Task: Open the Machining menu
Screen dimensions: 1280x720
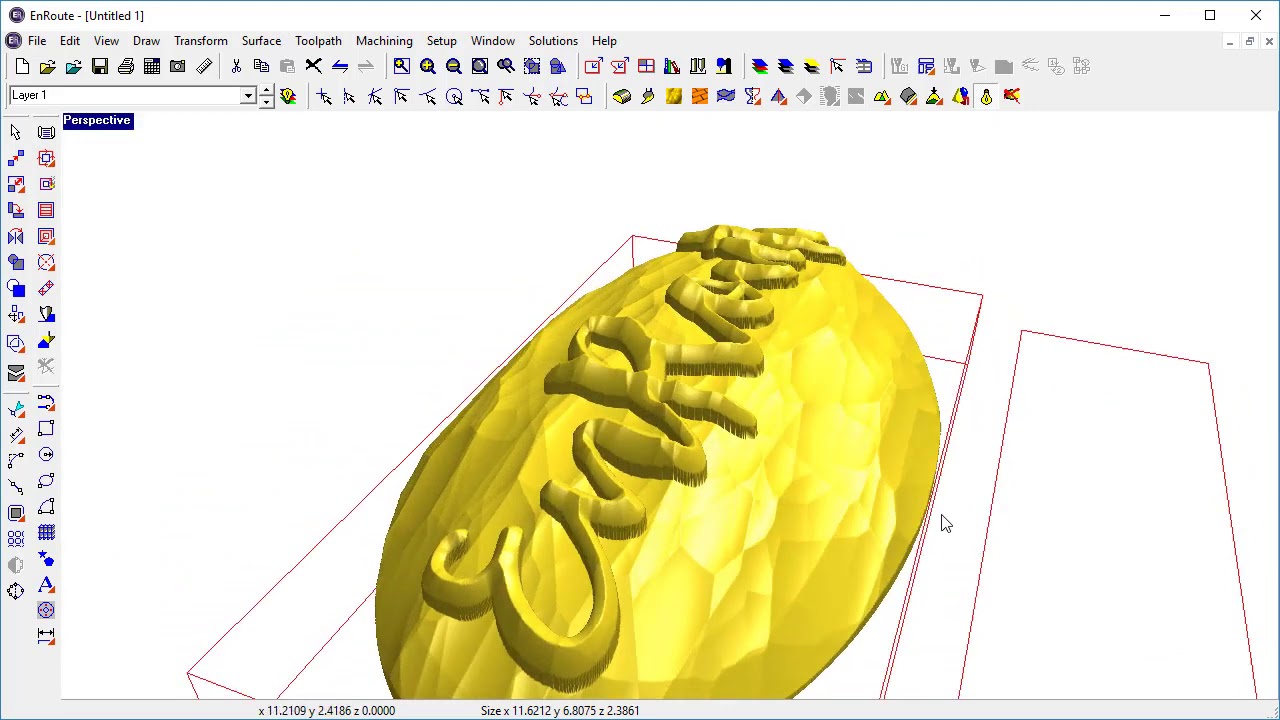Action: click(384, 41)
